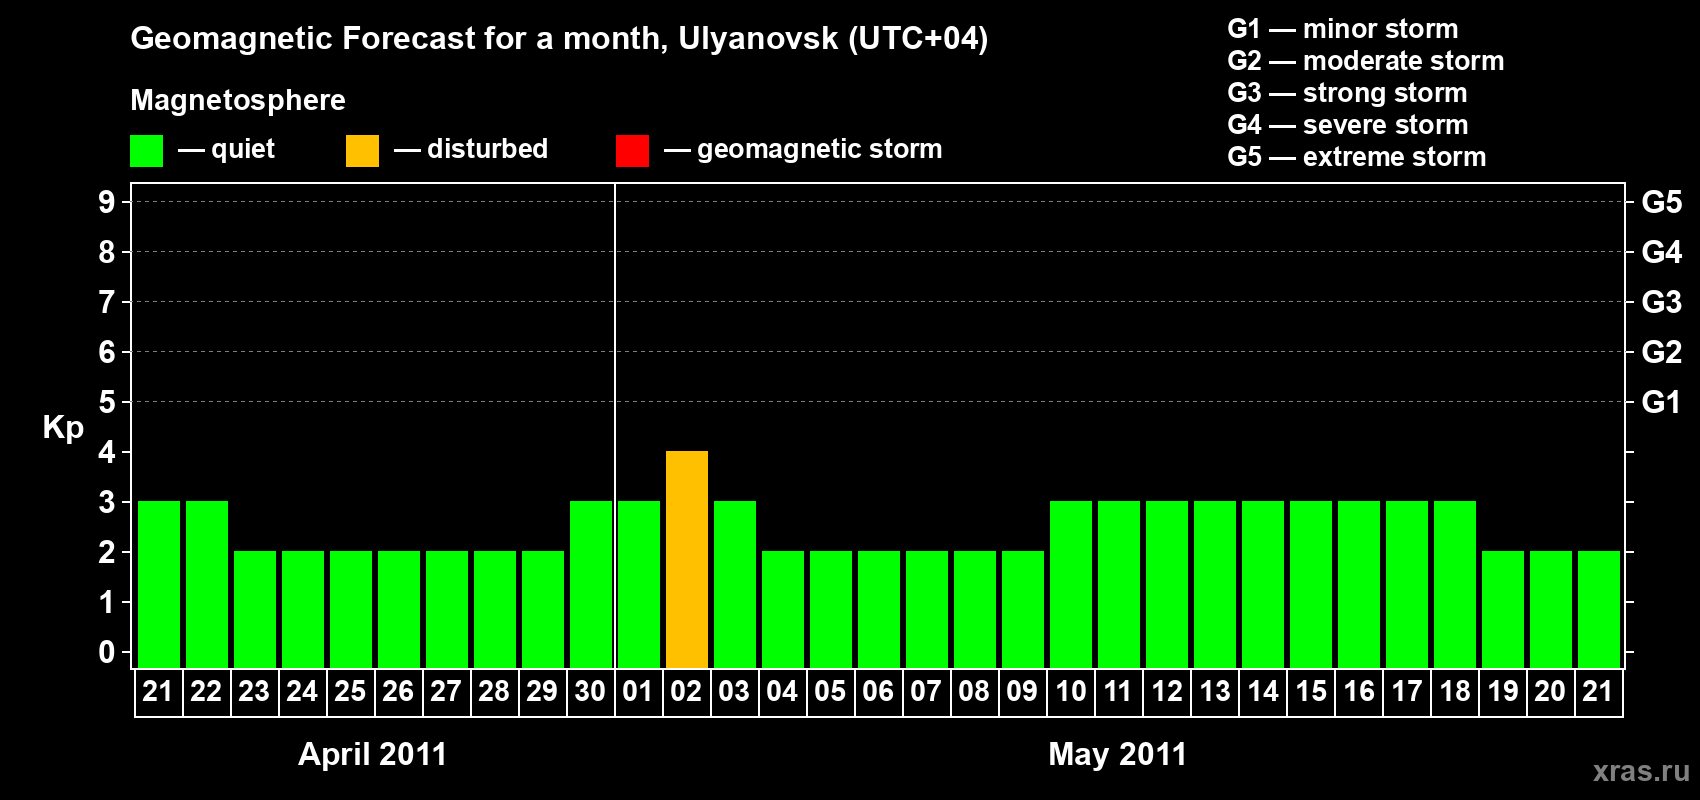Click the 'May 2011' month label

point(1117,754)
